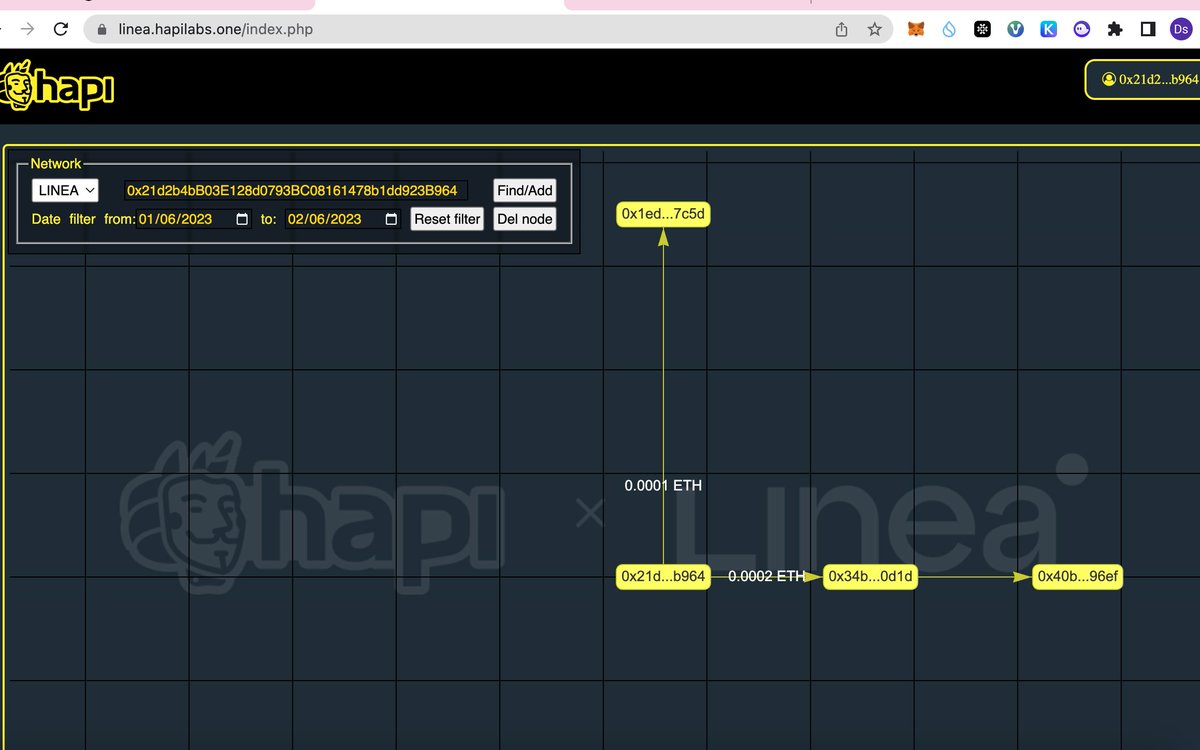
Task: Open the blue water-drop wallet extension
Action: (x=949, y=29)
